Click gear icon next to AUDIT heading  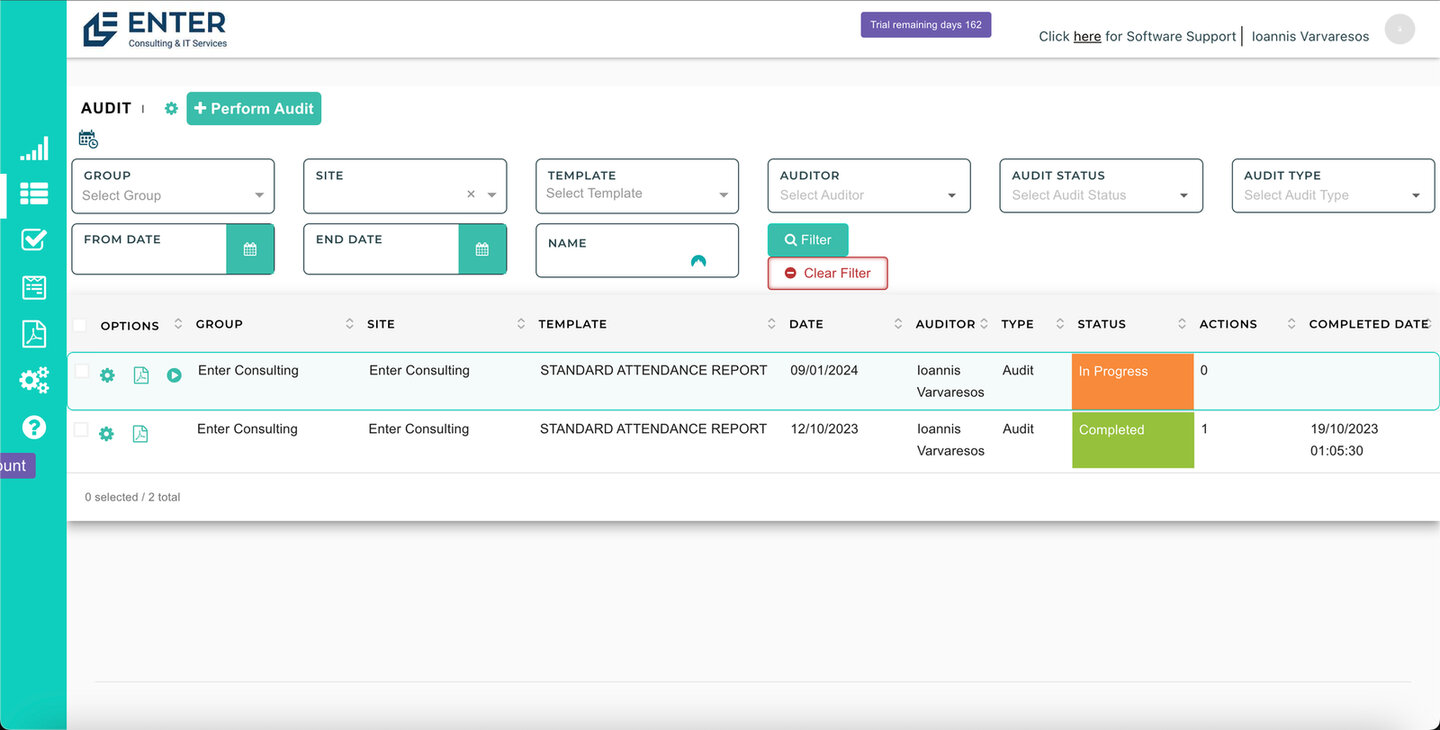pos(171,108)
